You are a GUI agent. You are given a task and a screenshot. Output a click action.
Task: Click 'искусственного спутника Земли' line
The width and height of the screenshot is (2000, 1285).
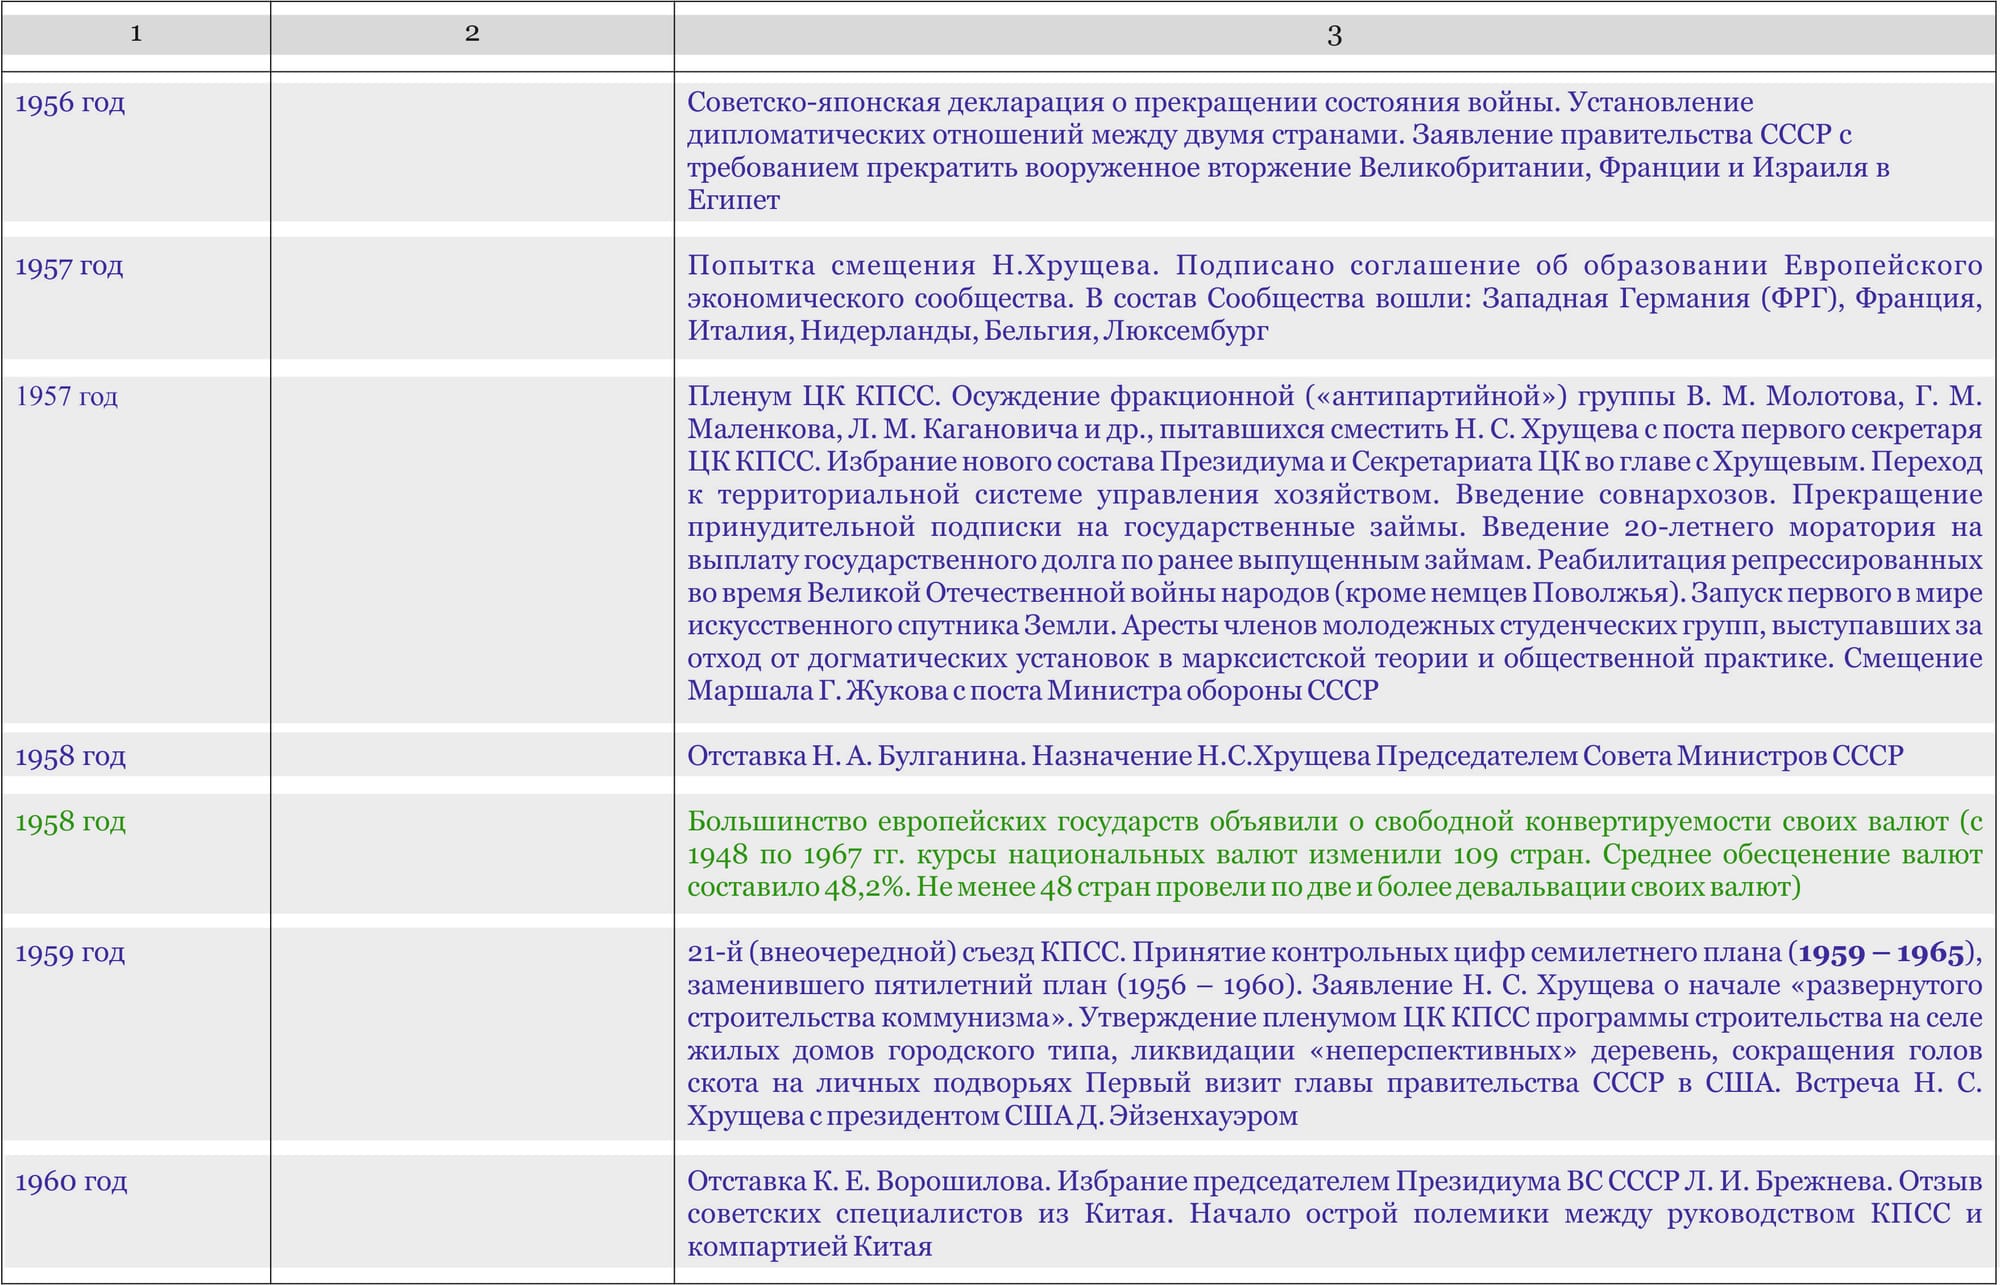coord(1334,626)
